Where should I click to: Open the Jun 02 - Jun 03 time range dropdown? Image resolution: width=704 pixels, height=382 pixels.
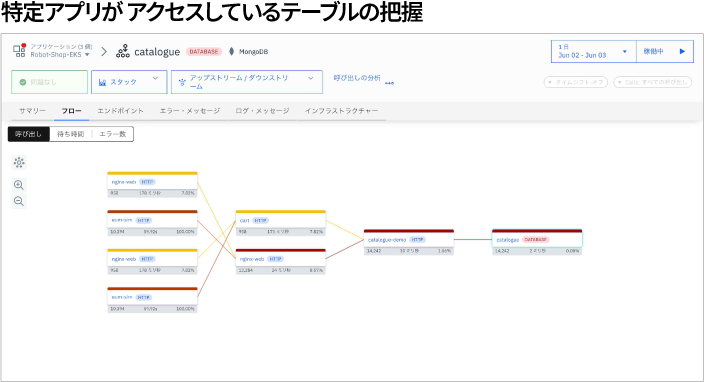(594, 51)
